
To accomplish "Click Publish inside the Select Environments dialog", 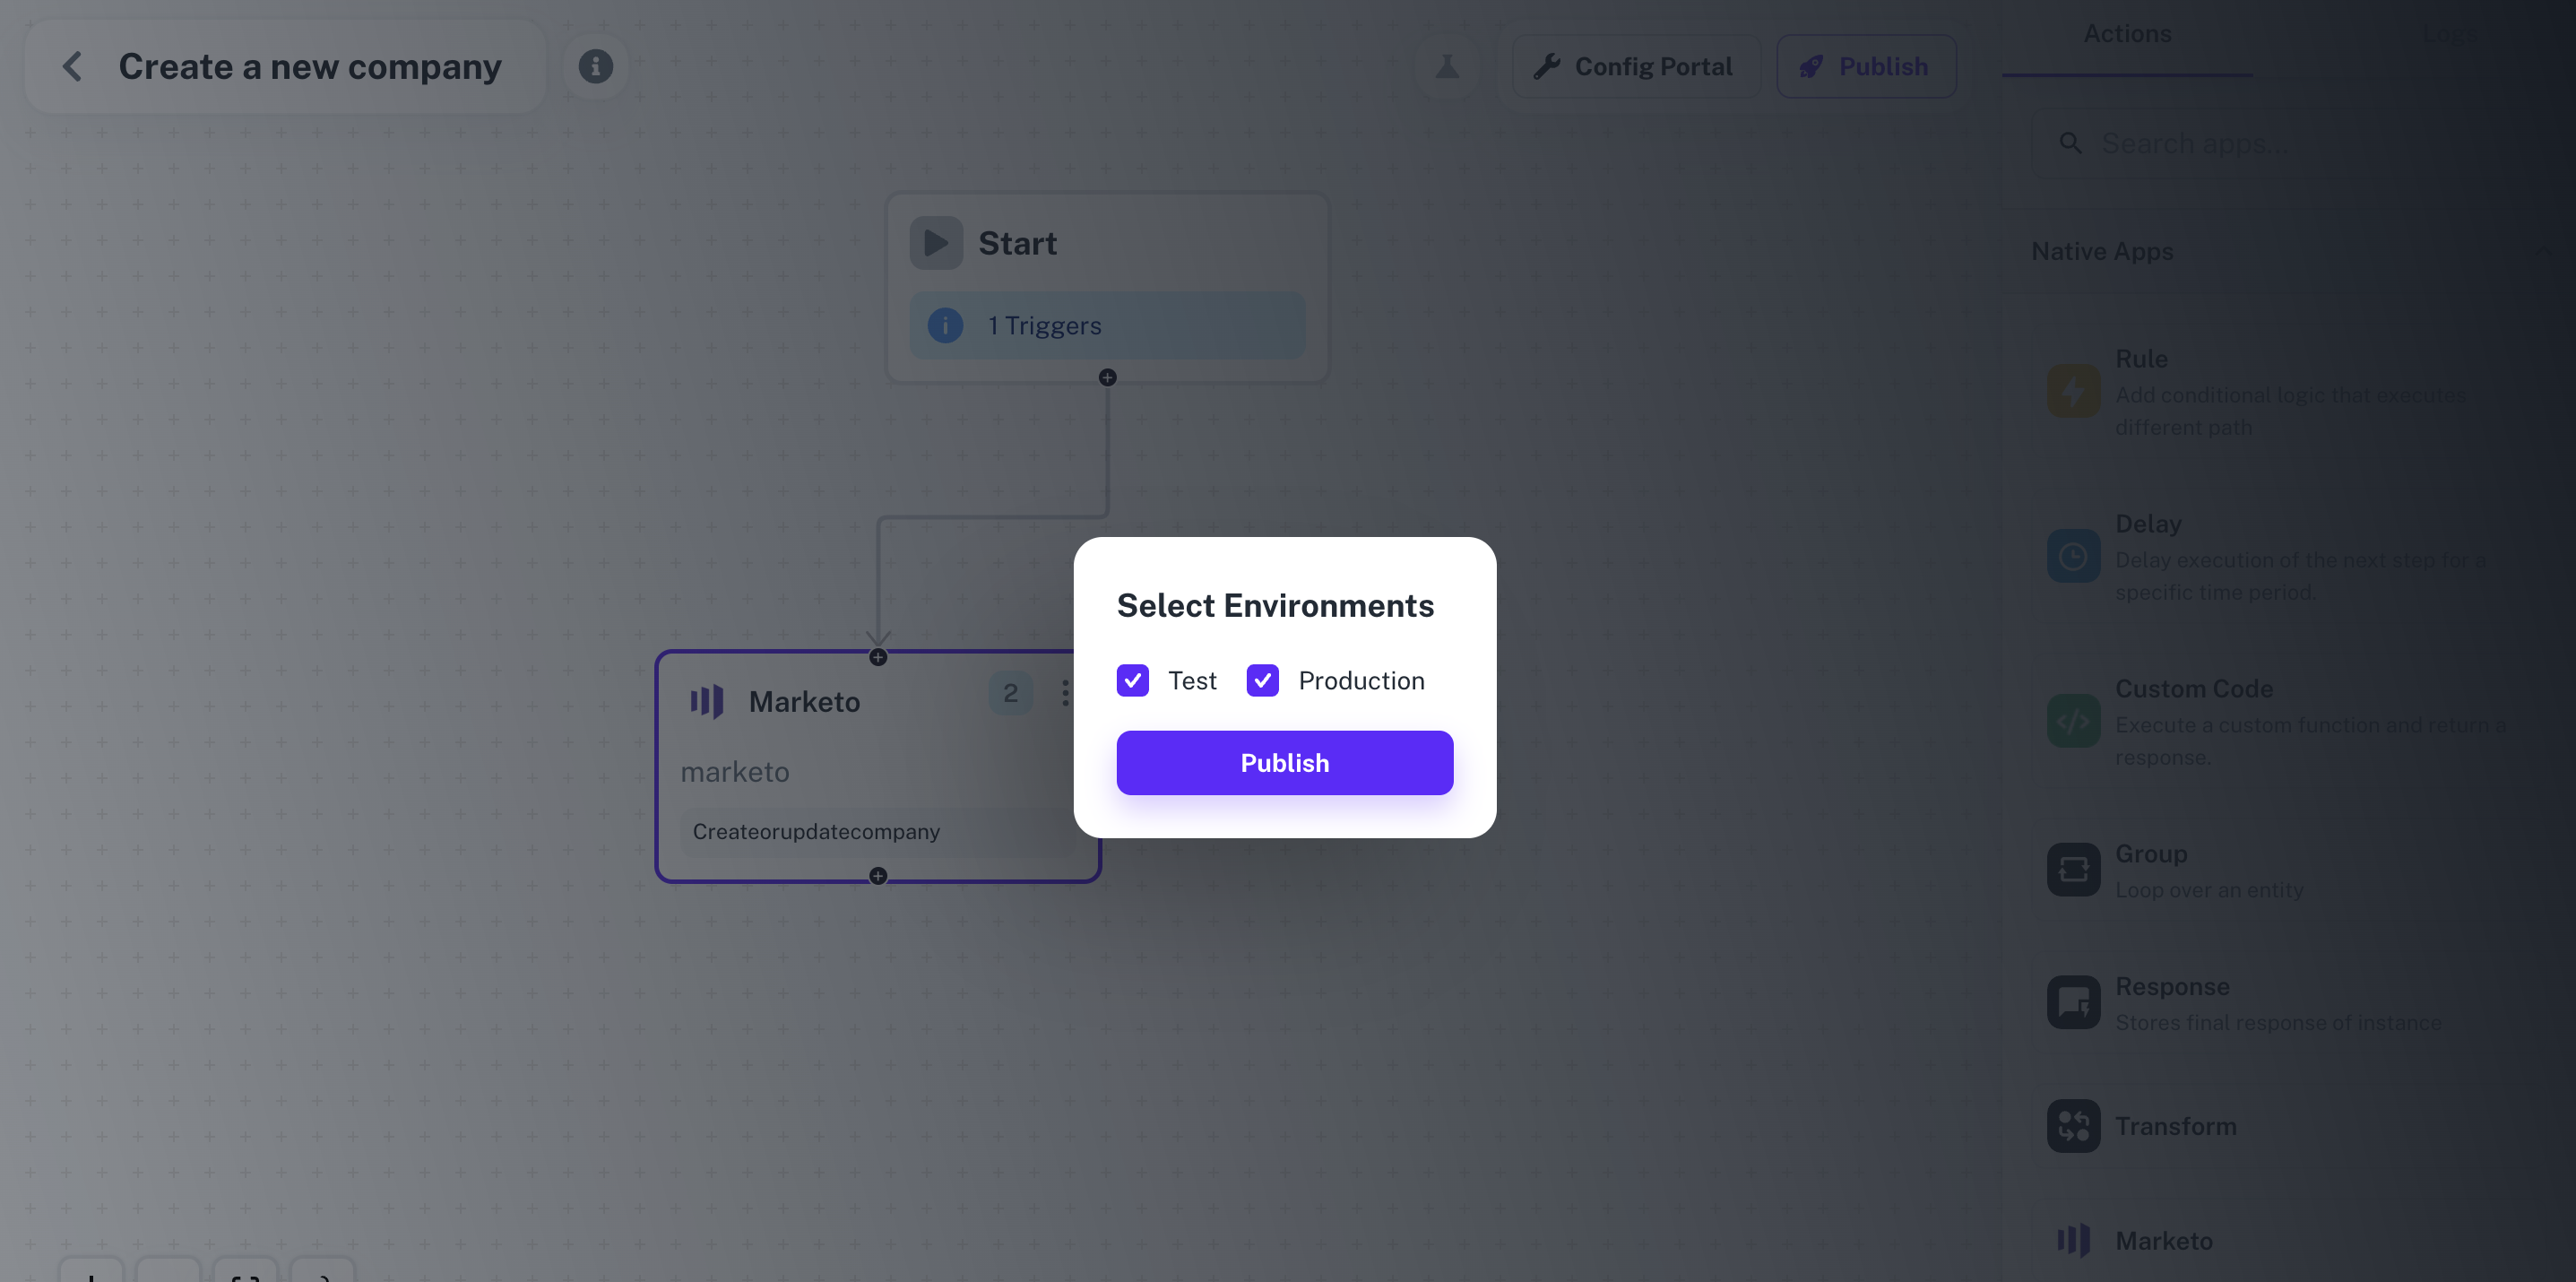I will click(1284, 762).
